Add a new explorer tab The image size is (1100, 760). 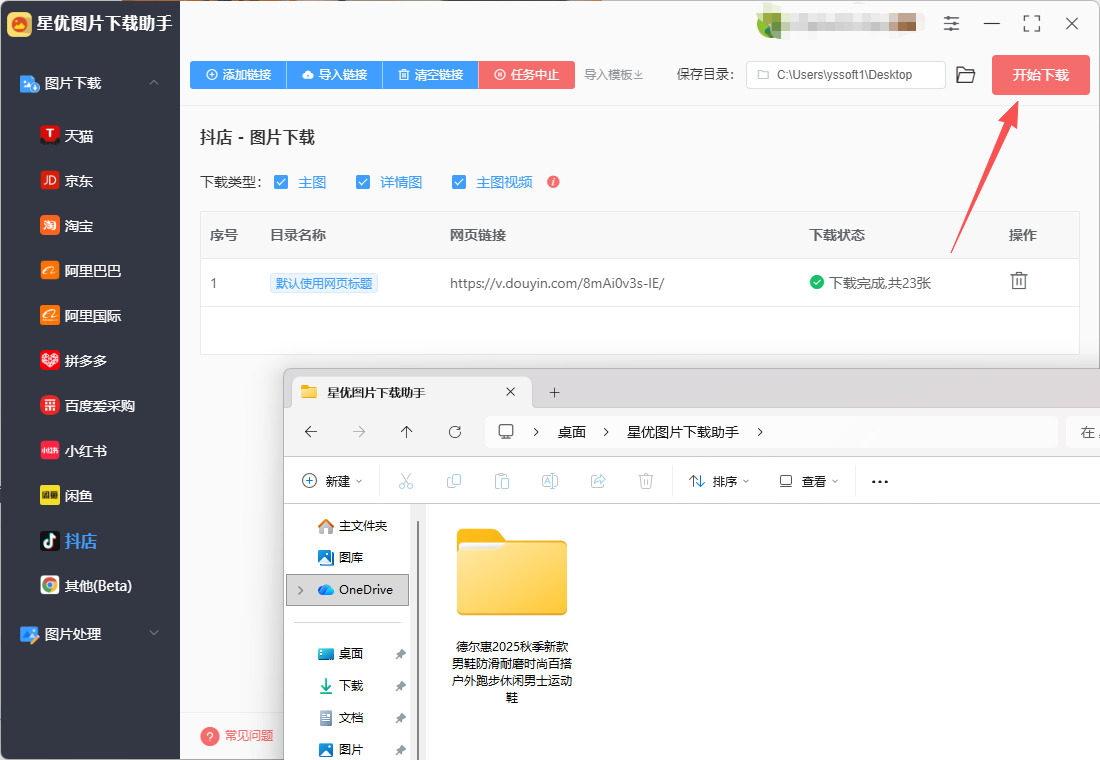coord(554,392)
